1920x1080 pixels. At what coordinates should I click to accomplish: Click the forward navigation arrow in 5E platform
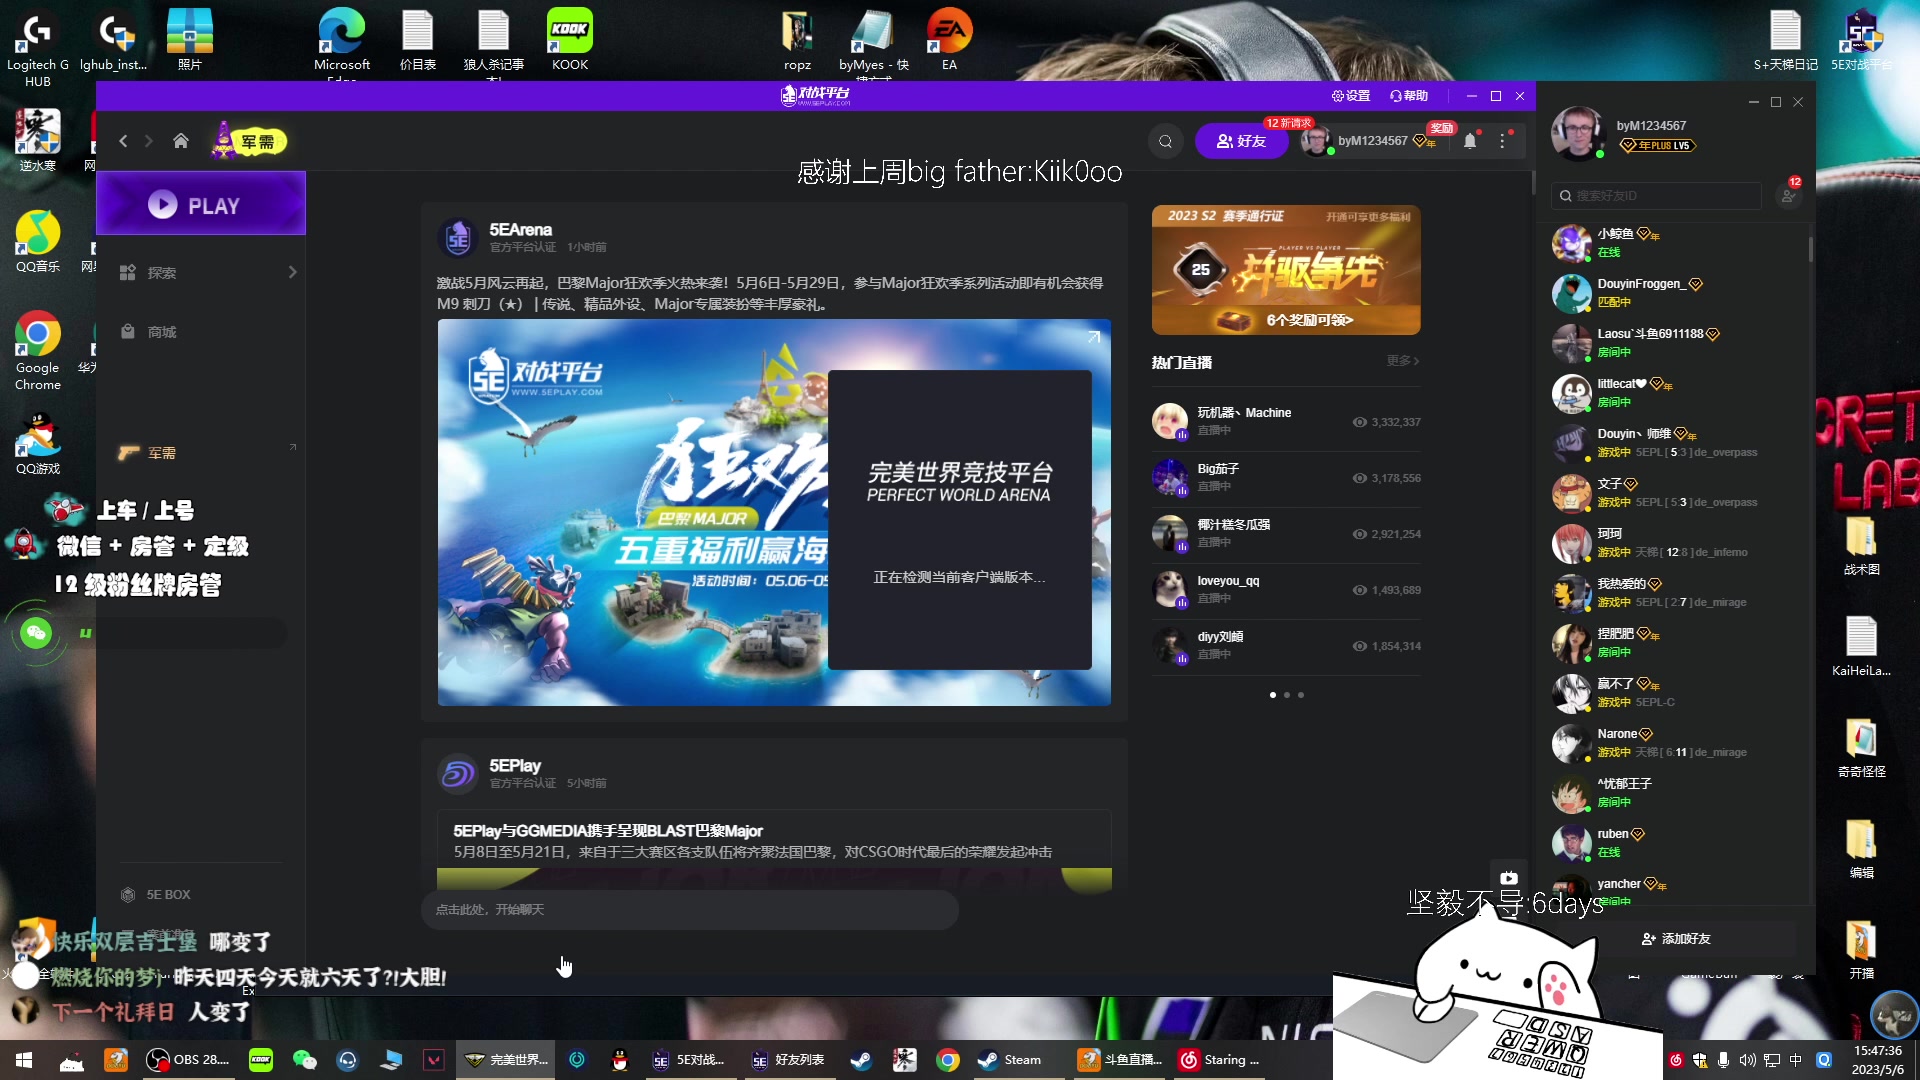tap(148, 141)
